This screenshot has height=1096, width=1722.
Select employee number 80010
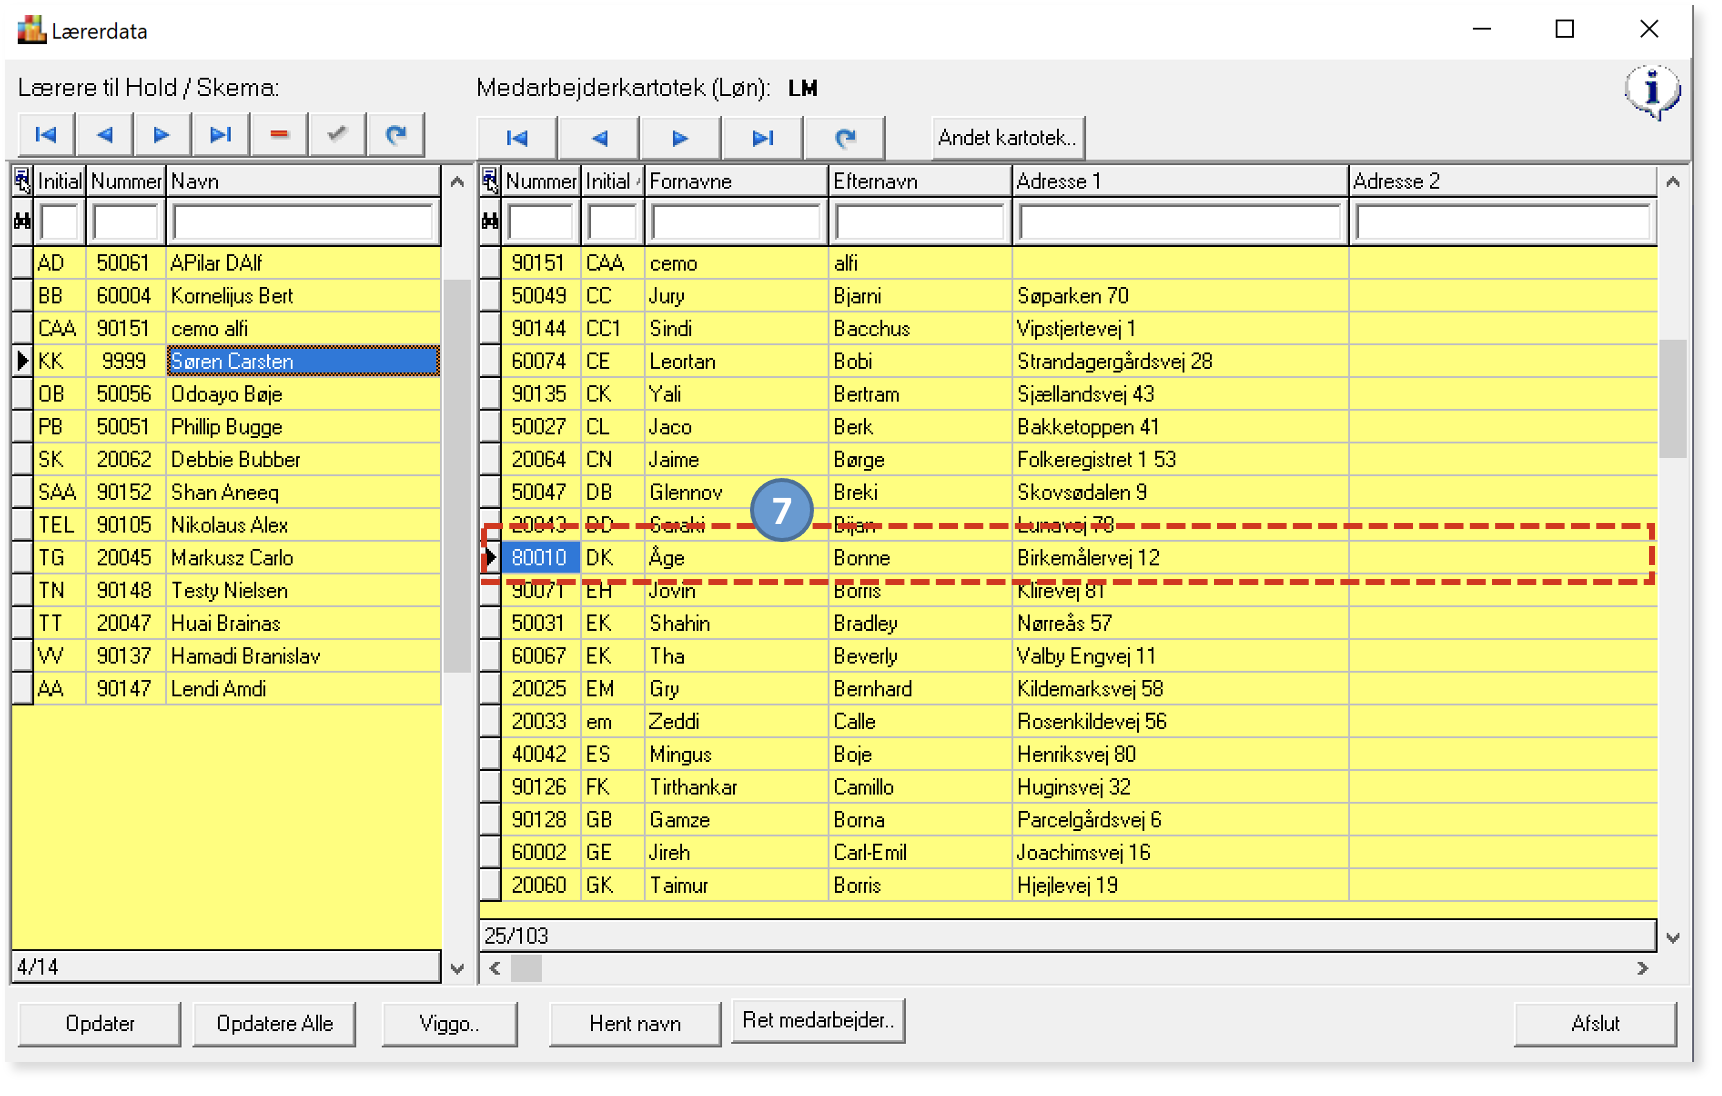click(540, 558)
